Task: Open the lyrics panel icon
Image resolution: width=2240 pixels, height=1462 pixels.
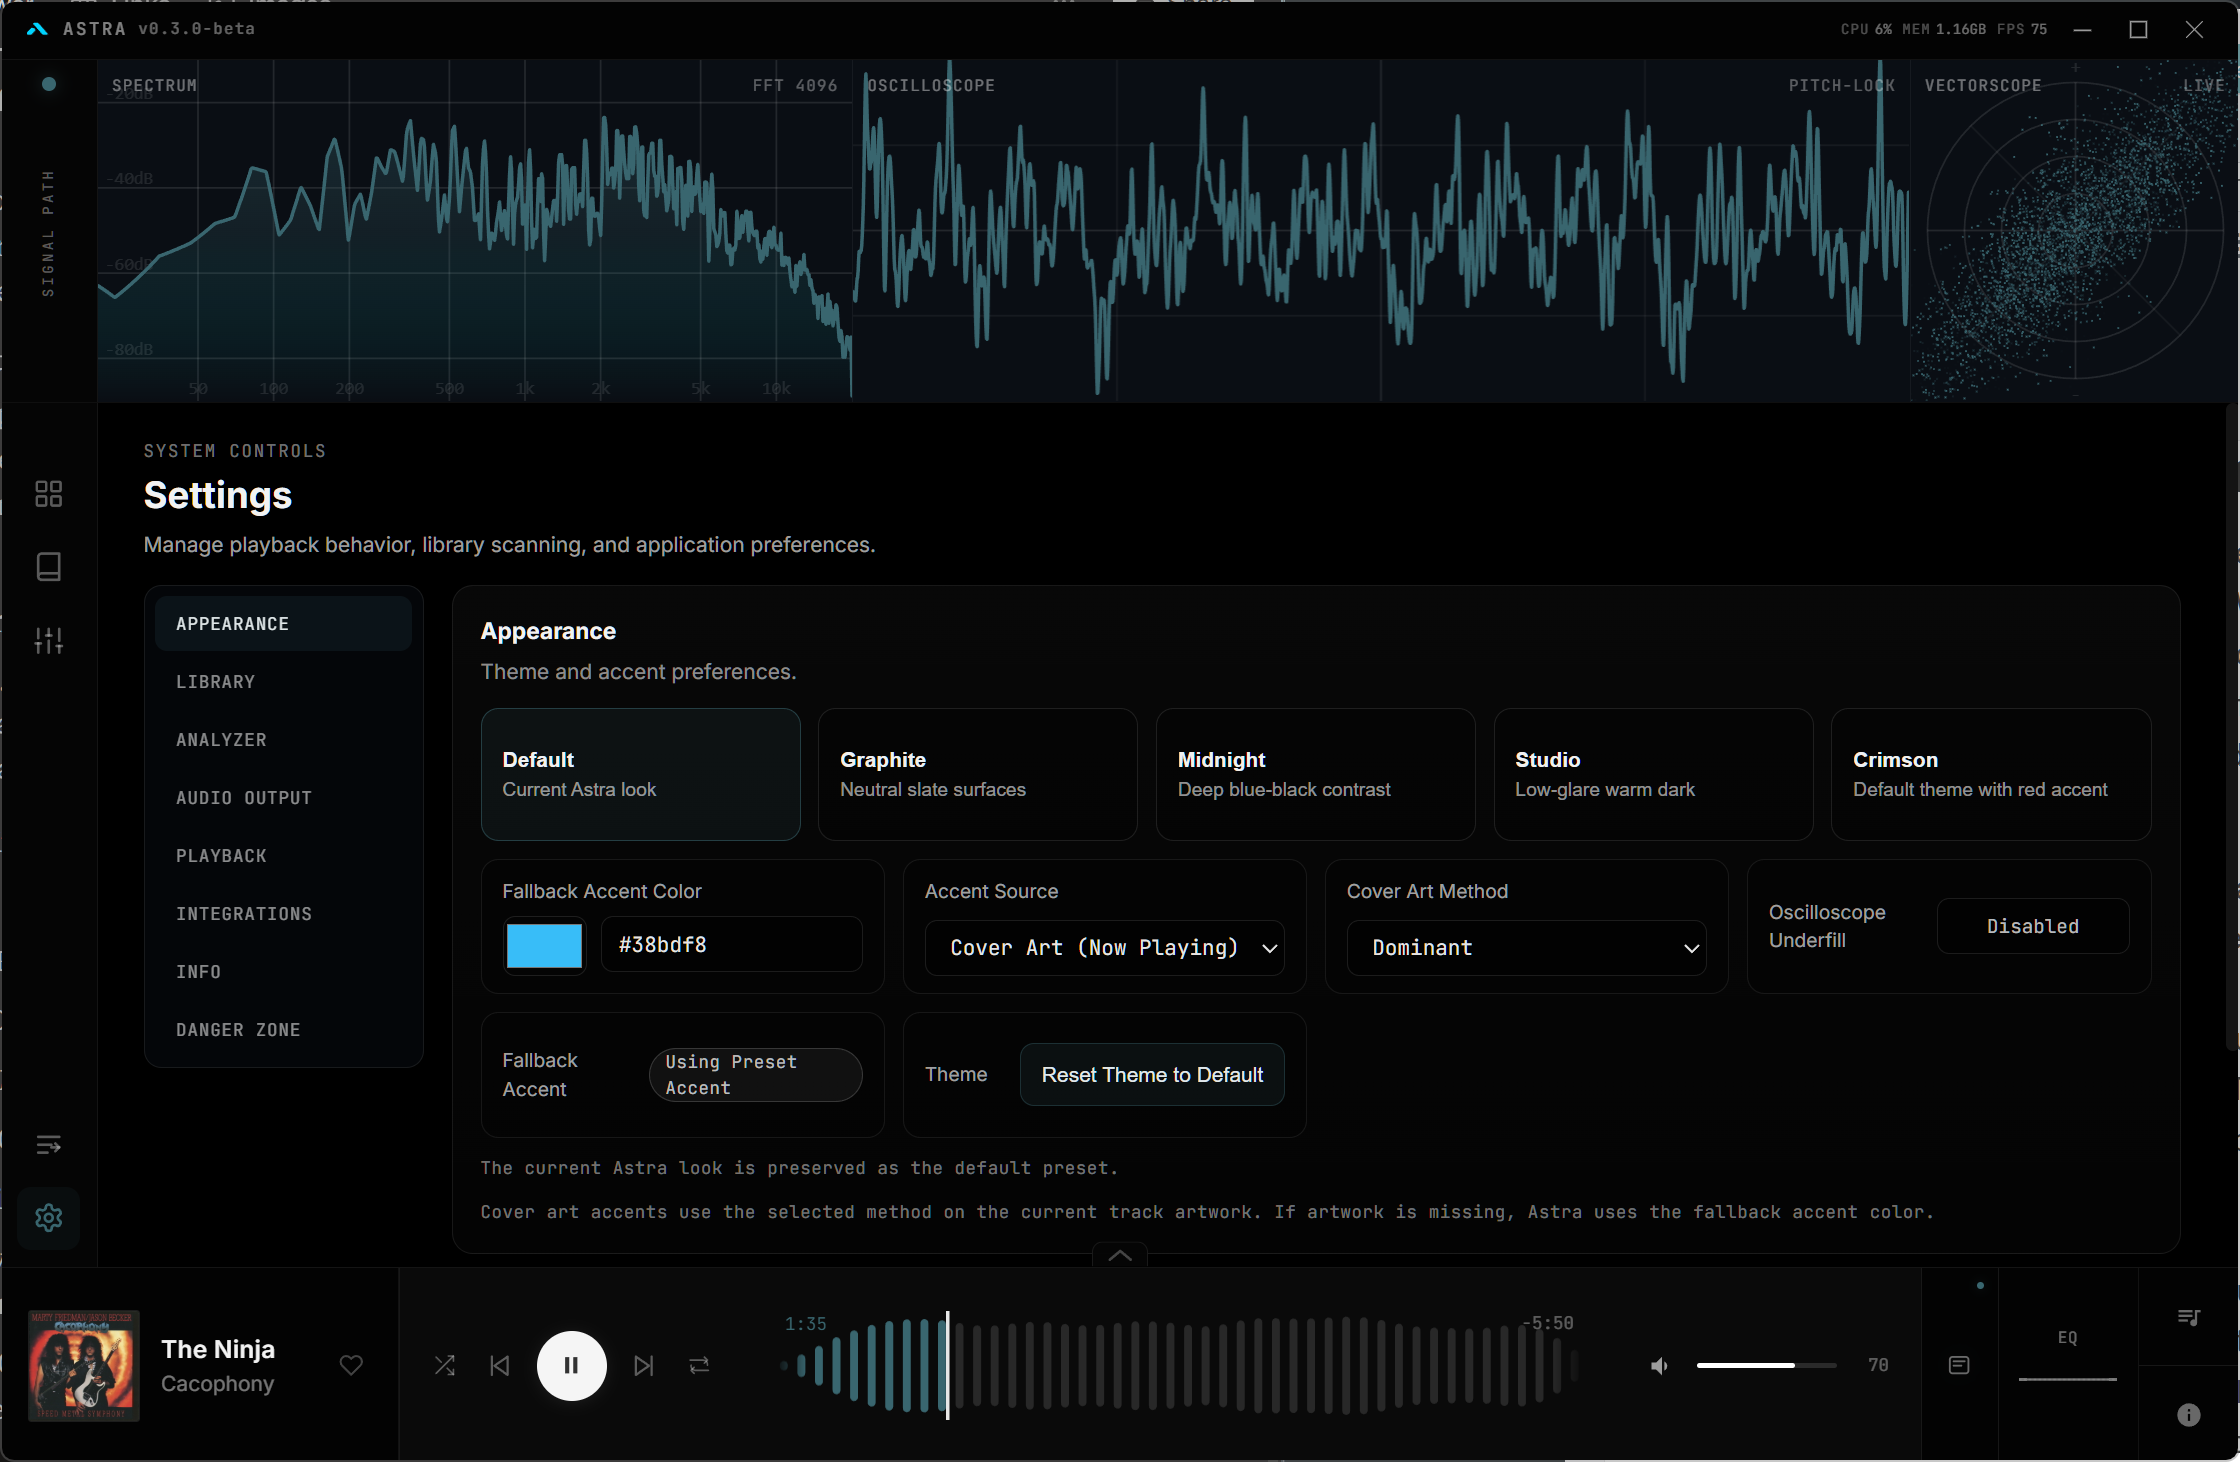Action: [x=1959, y=1365]
